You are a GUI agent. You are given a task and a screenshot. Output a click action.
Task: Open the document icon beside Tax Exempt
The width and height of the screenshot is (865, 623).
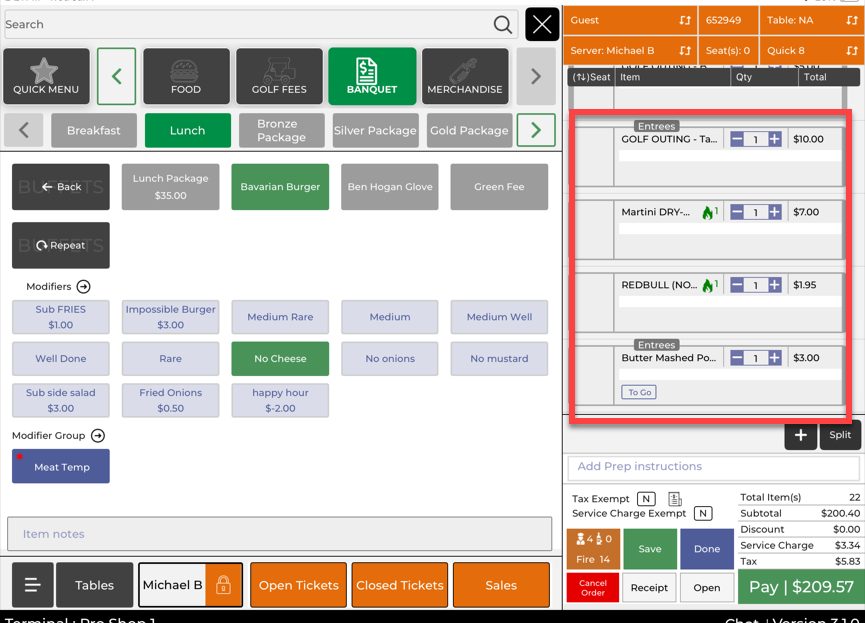click(x=675, y=499)
